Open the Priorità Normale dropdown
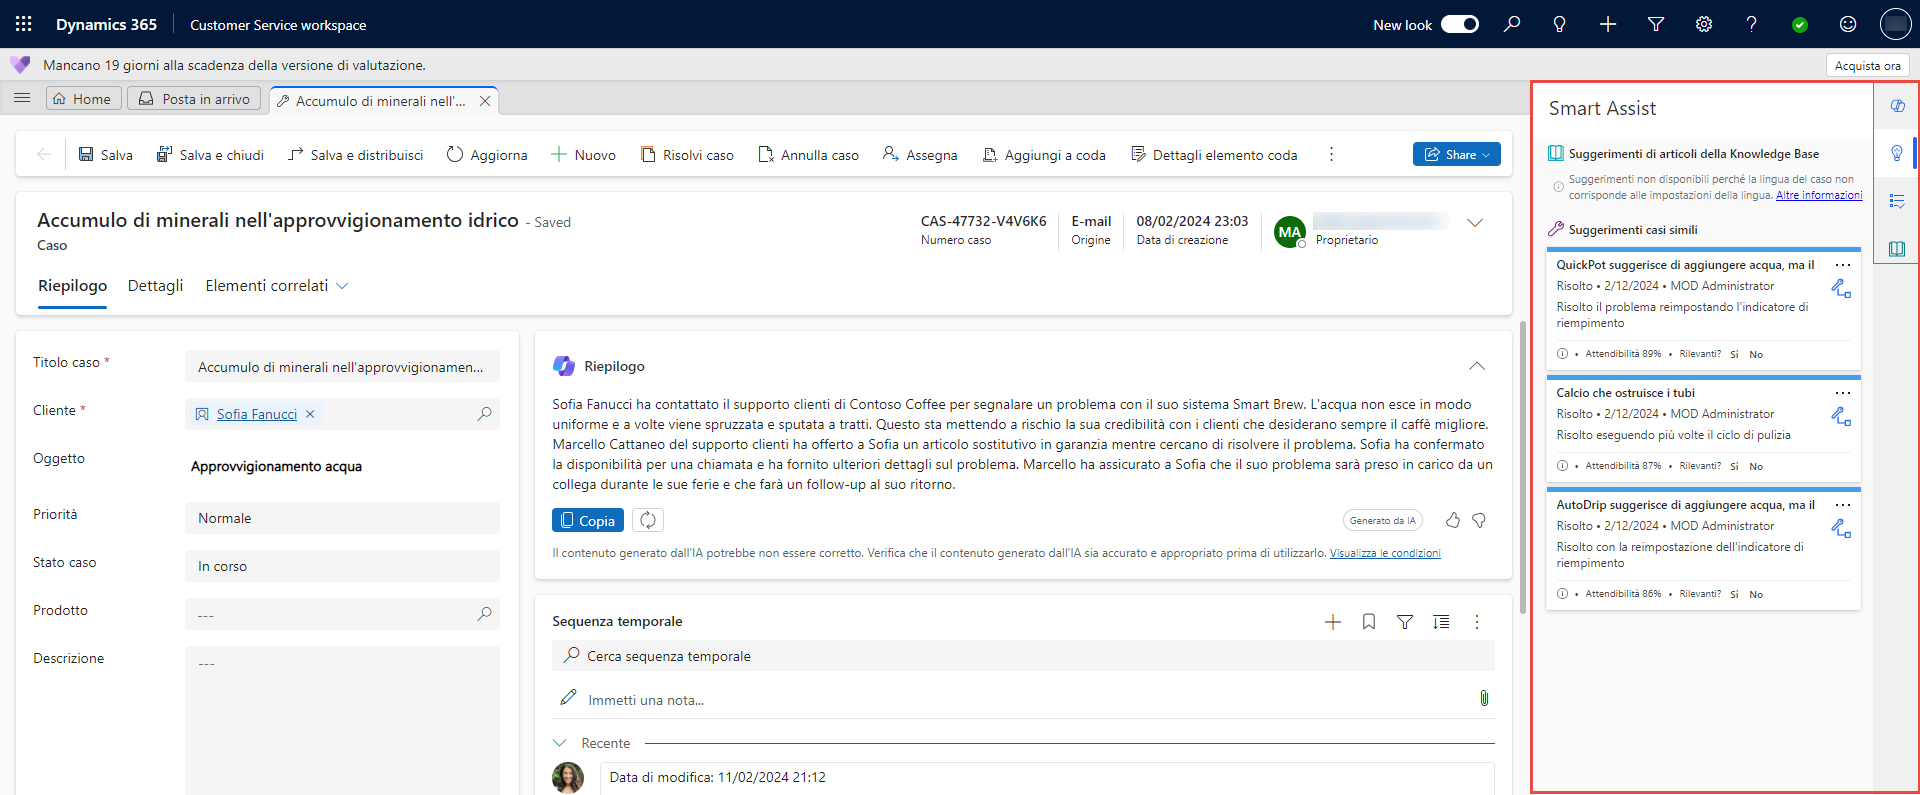 click(342, 518)
